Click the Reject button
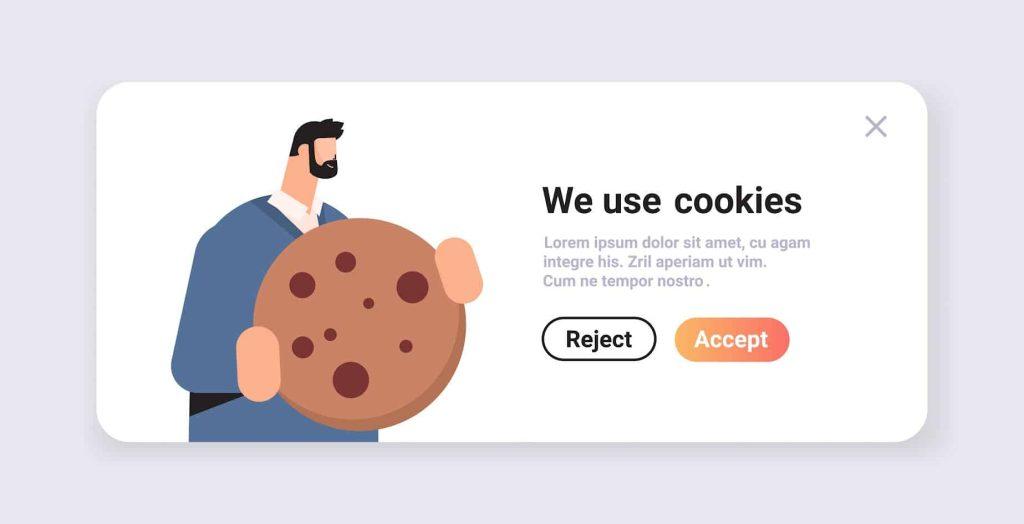1024x524 pixels. [599, 339]
